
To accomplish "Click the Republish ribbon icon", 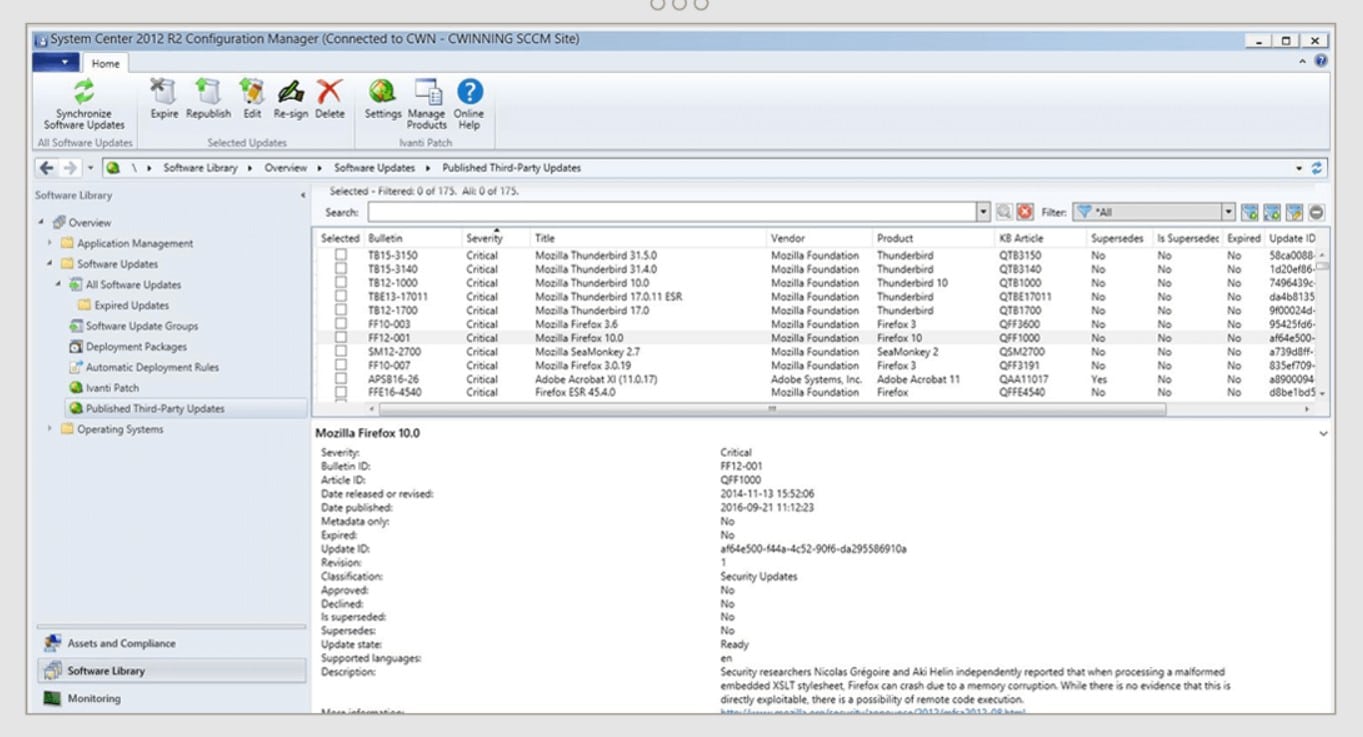I will coord(208,92).
